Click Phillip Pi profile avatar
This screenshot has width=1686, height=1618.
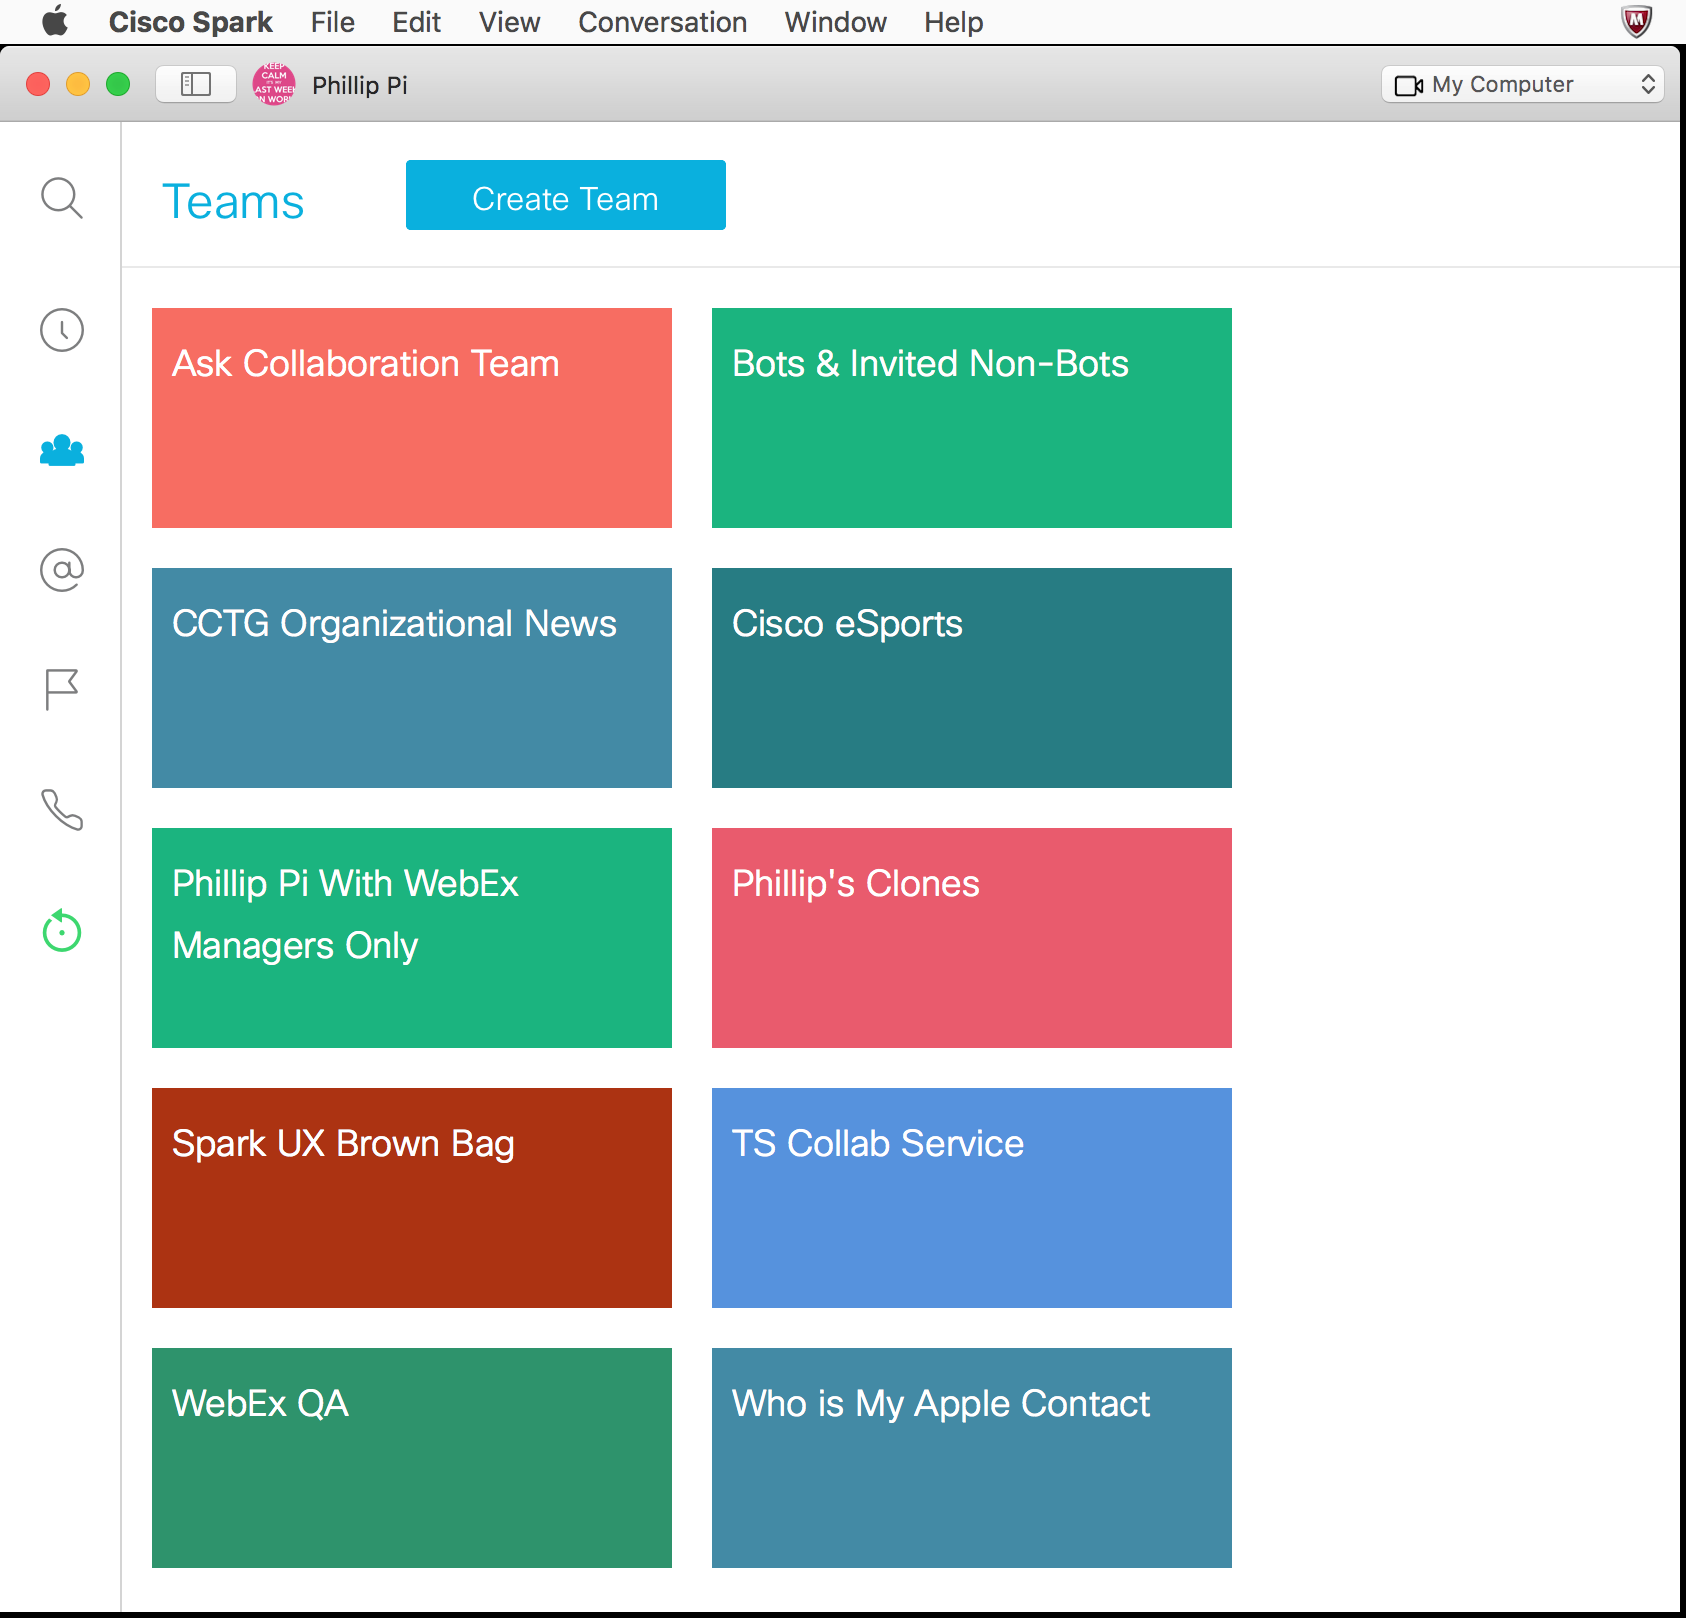pyautogui.click(x=274, y=85)
